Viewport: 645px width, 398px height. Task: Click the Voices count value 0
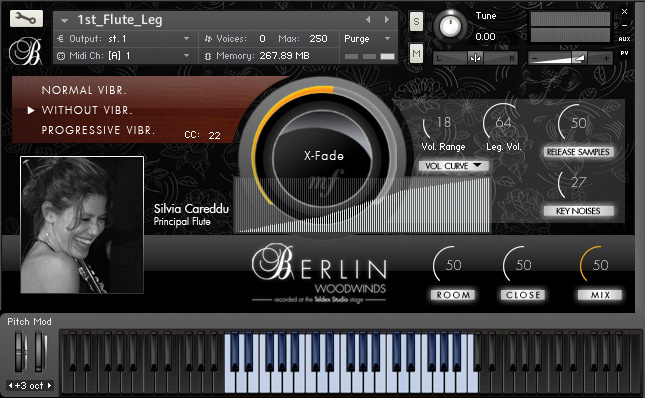click(262, 39)
